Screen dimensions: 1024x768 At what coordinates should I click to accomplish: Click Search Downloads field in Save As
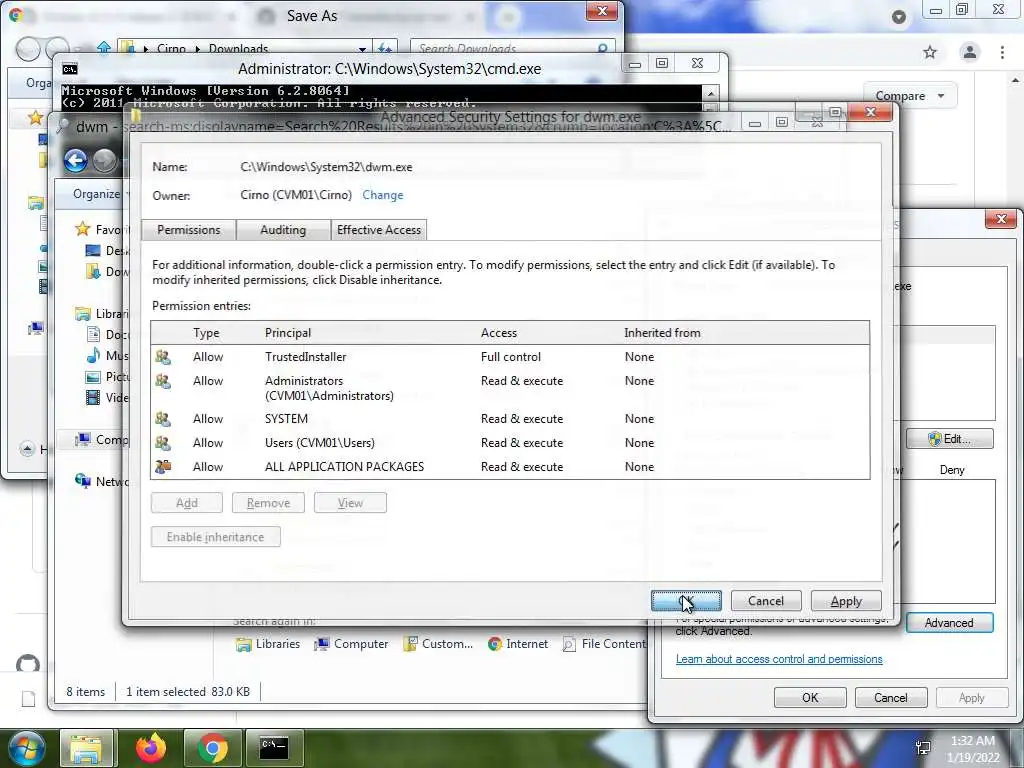click(x=506, y=48)
